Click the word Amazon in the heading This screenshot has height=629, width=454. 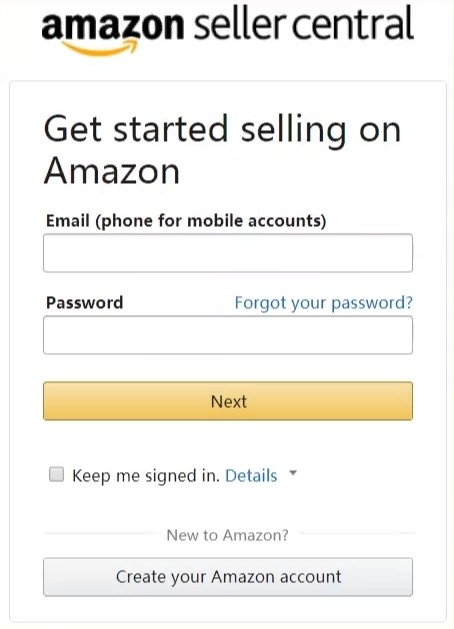112,171
